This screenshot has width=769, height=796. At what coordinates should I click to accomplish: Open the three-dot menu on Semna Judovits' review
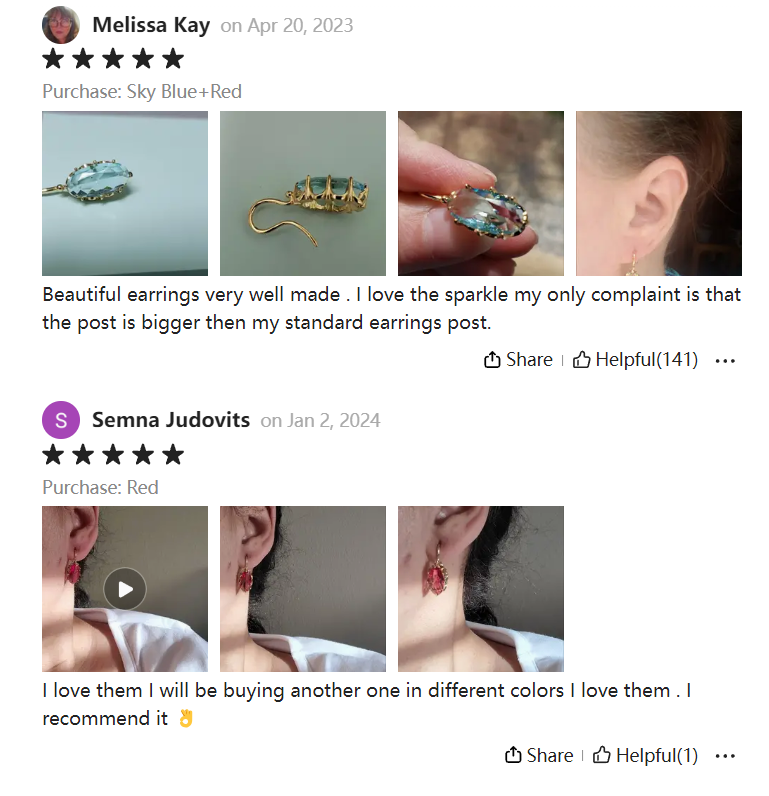[x=725, y=756]
